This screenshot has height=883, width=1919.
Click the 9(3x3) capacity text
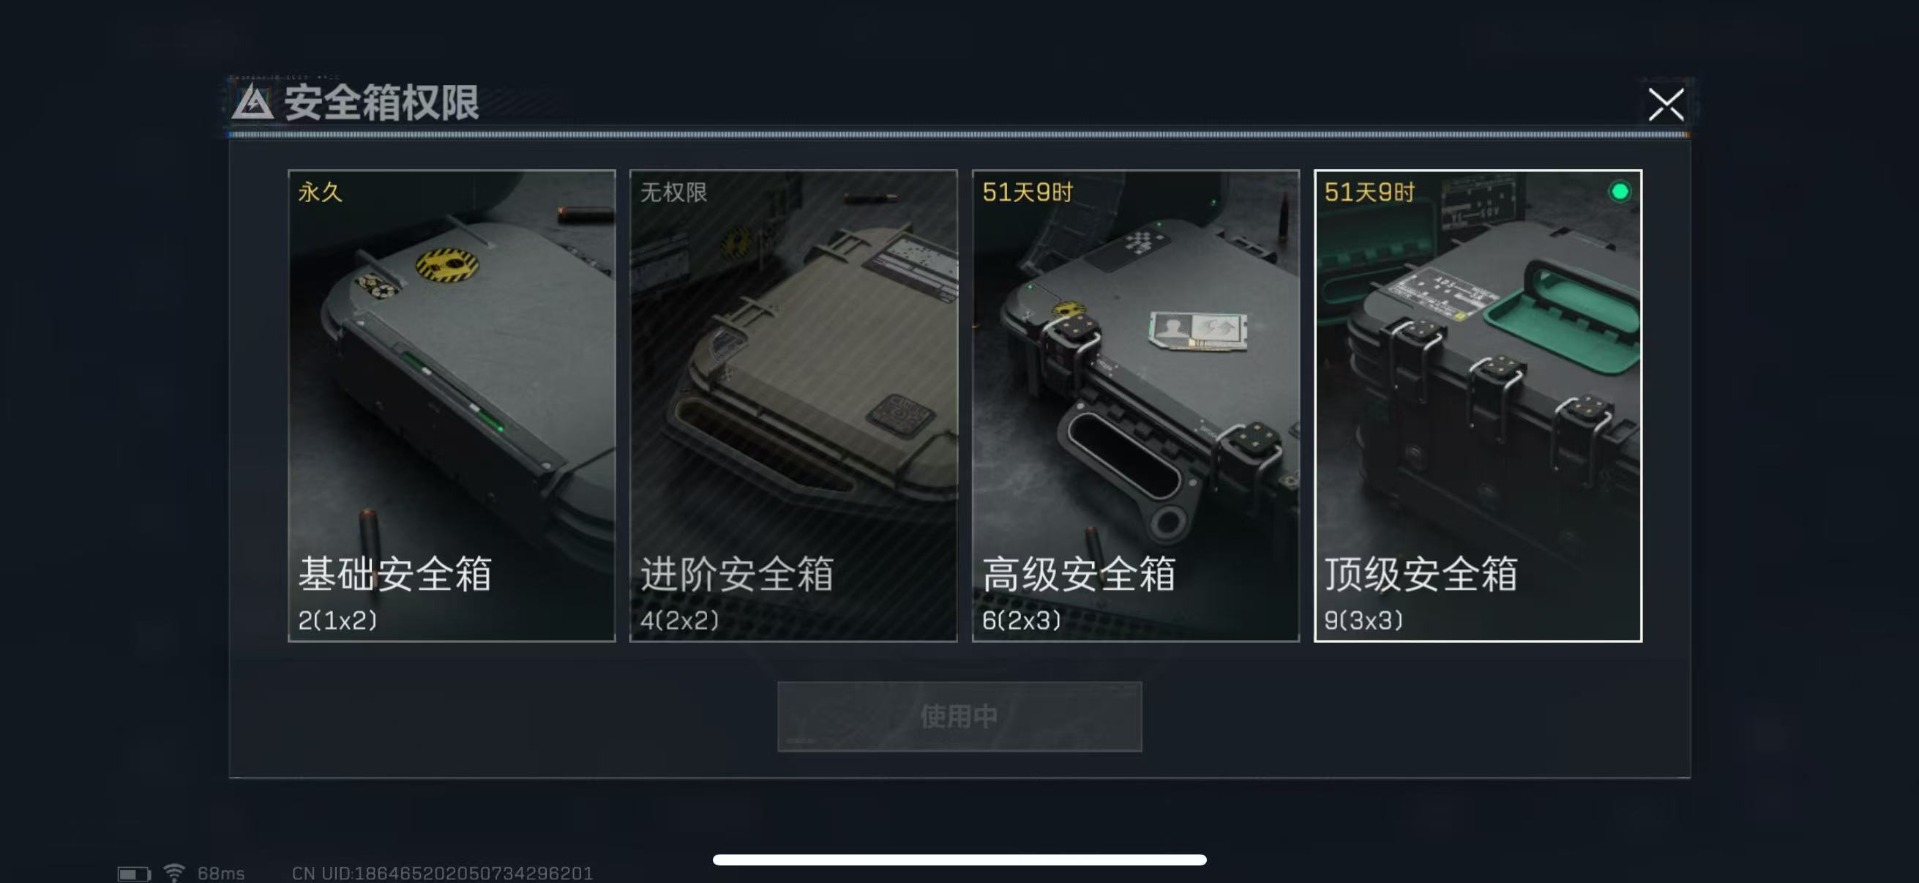click(1364, 620)
